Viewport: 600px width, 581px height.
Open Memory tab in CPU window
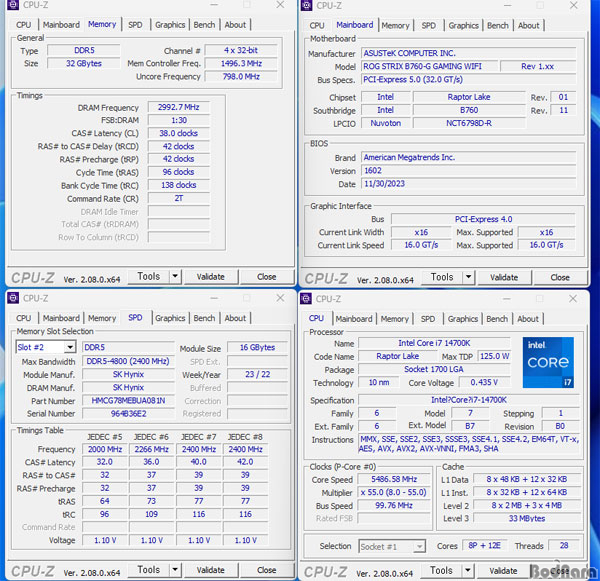tap(395, 319)
